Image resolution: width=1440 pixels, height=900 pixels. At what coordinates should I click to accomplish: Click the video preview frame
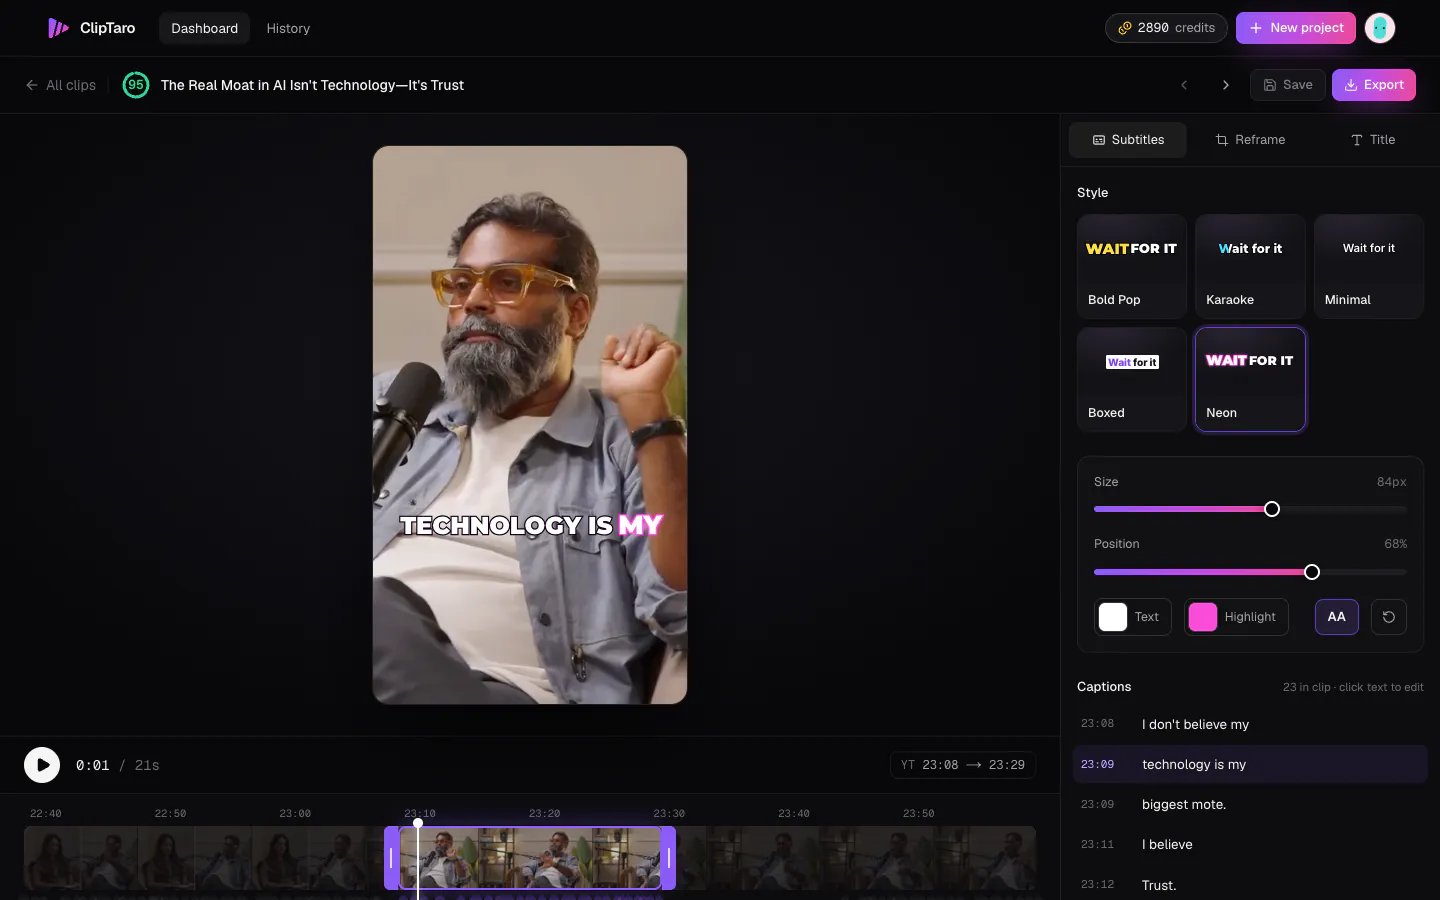click(x=530, y=425)
